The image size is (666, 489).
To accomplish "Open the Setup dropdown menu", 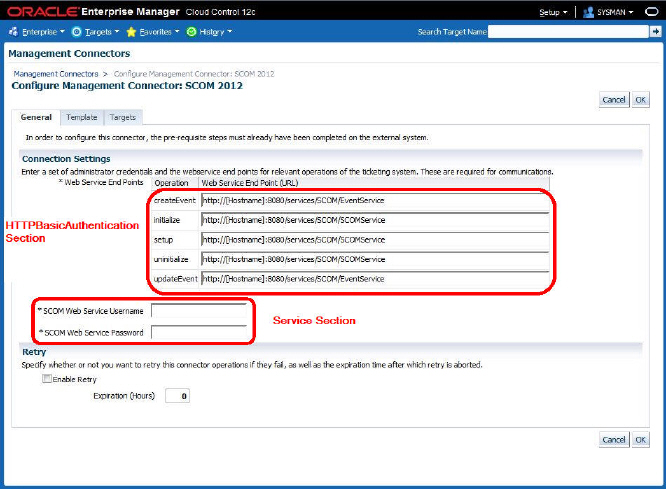I will click(x=553, y=12).
